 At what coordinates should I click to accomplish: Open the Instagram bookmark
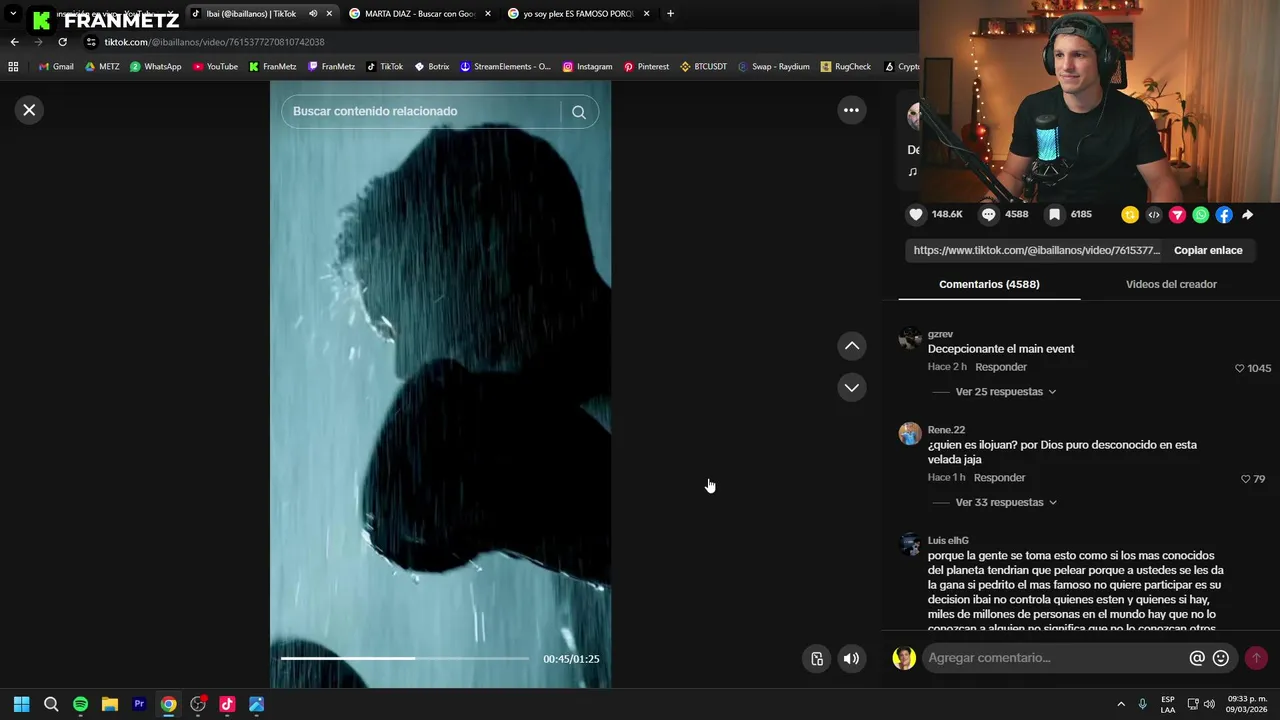[587, 67]
